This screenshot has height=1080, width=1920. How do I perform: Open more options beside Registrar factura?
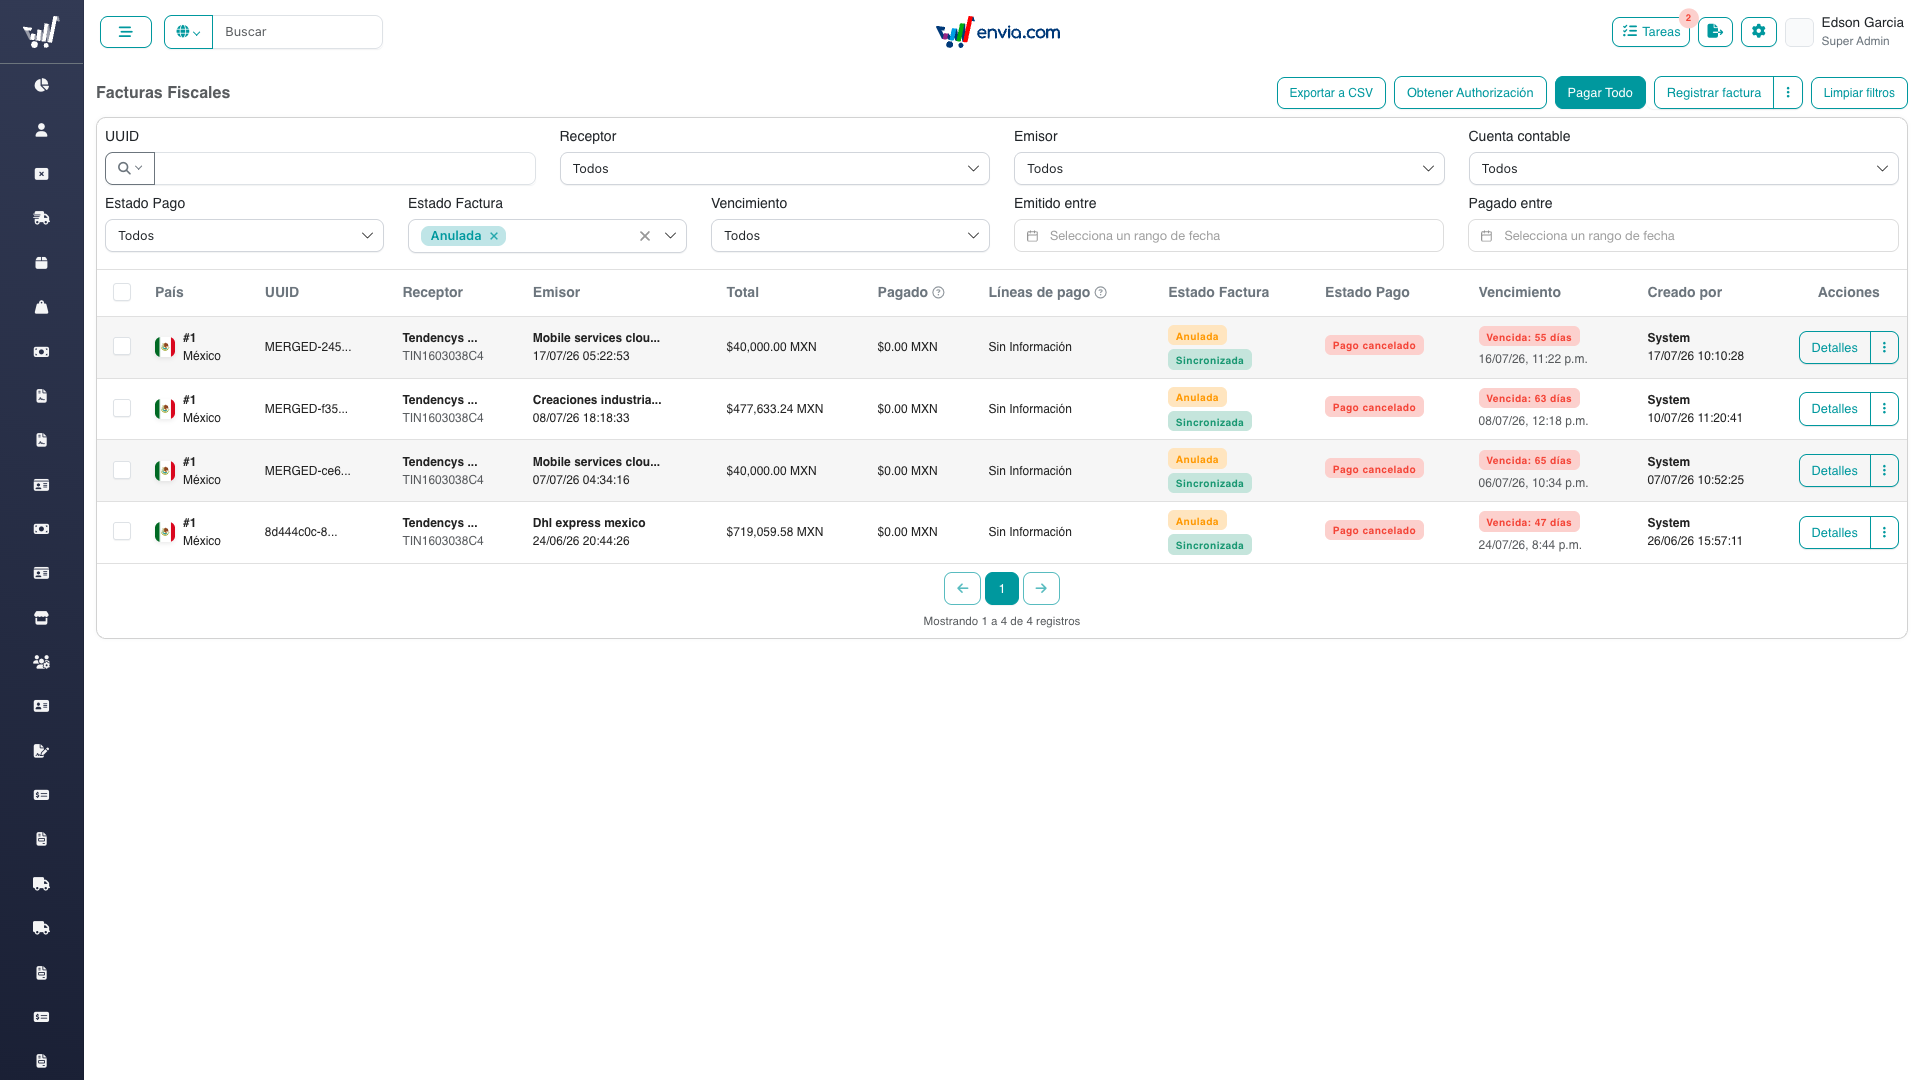pyautogui.click(x=1788, y=93)
